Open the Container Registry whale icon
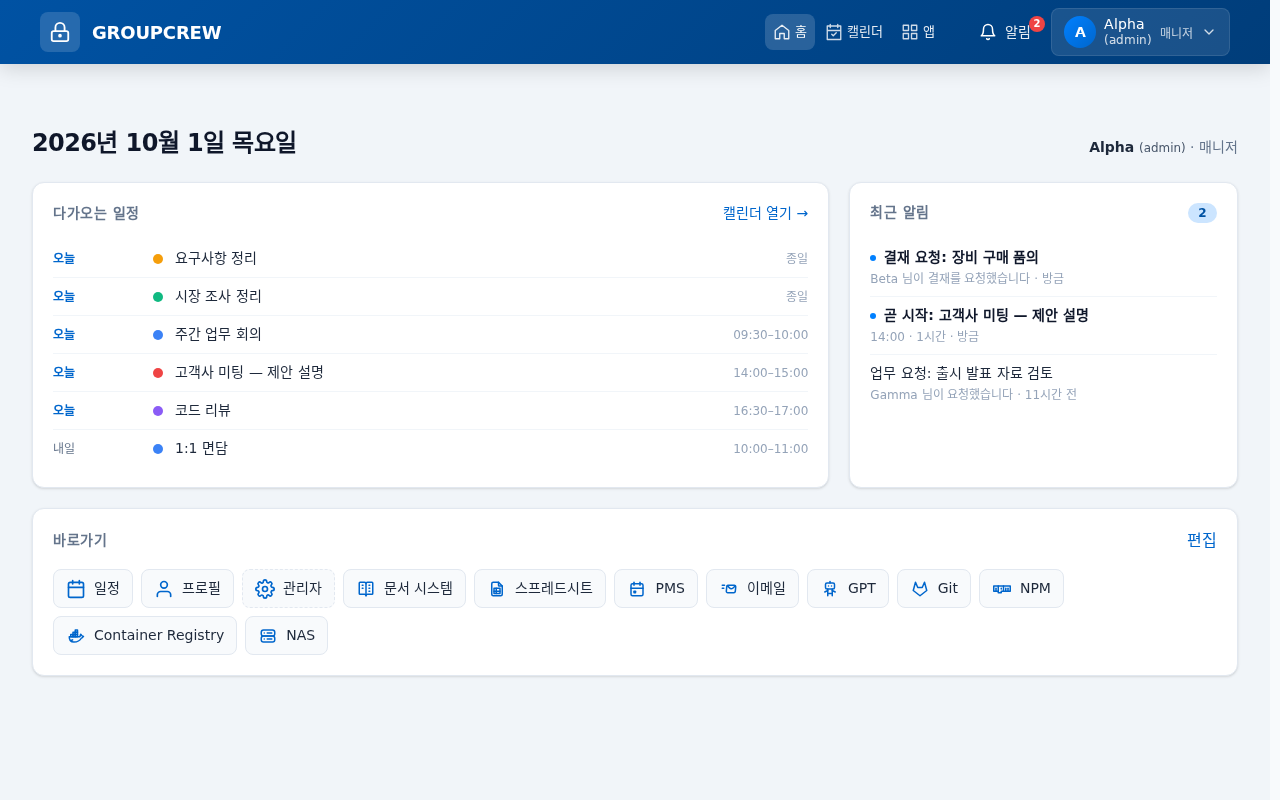This screenshot has width=1280, height=800. [x=76, y=636]
